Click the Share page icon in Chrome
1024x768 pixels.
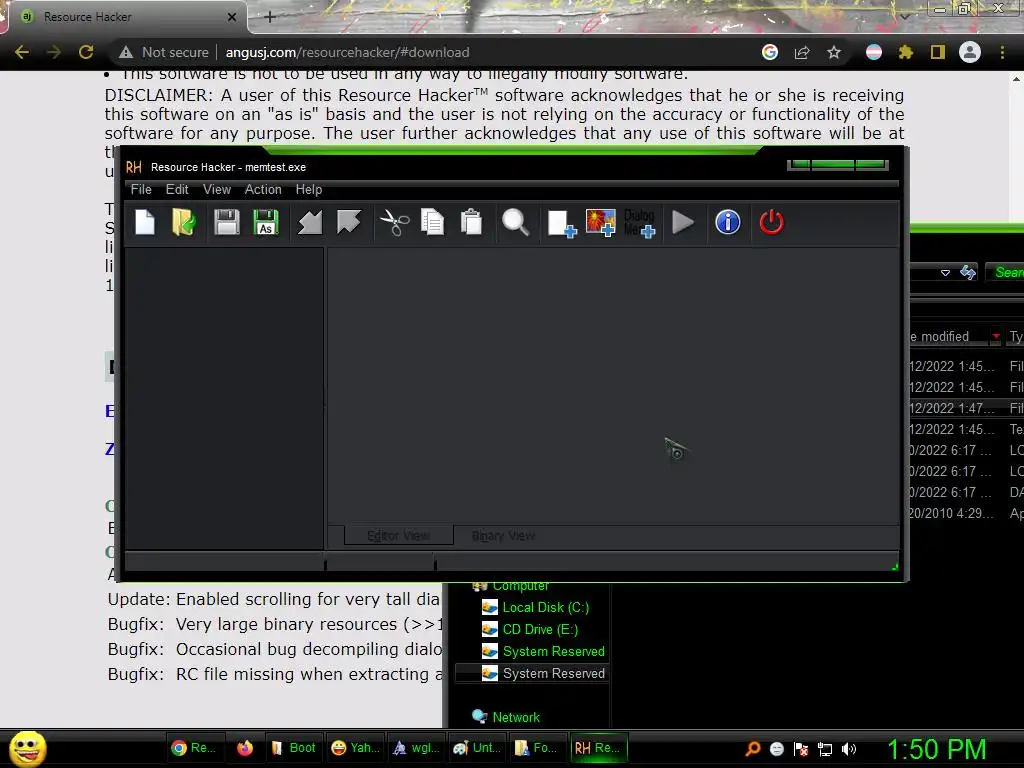802,52
